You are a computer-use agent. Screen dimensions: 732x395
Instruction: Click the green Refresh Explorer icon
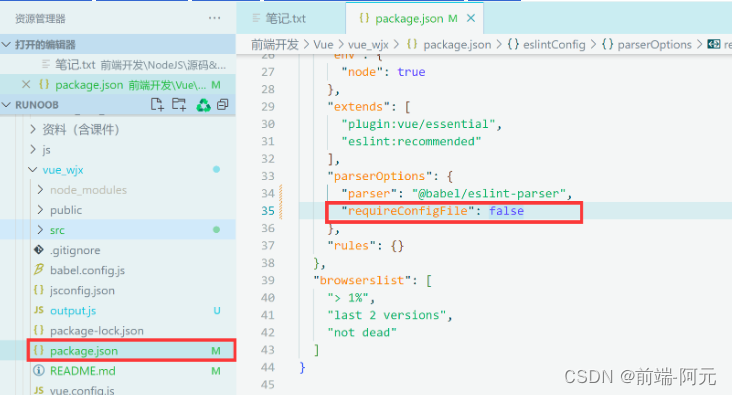click(x=203, y=105)
